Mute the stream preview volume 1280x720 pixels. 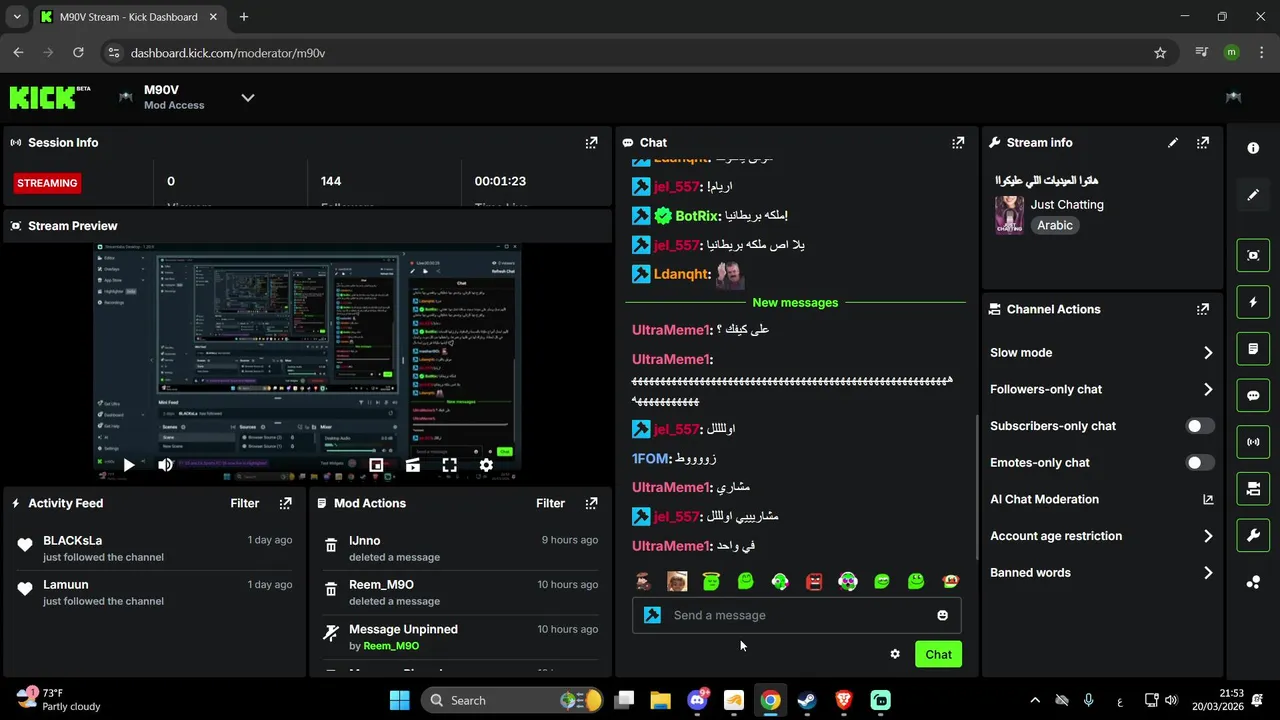(x=165, y=465)
